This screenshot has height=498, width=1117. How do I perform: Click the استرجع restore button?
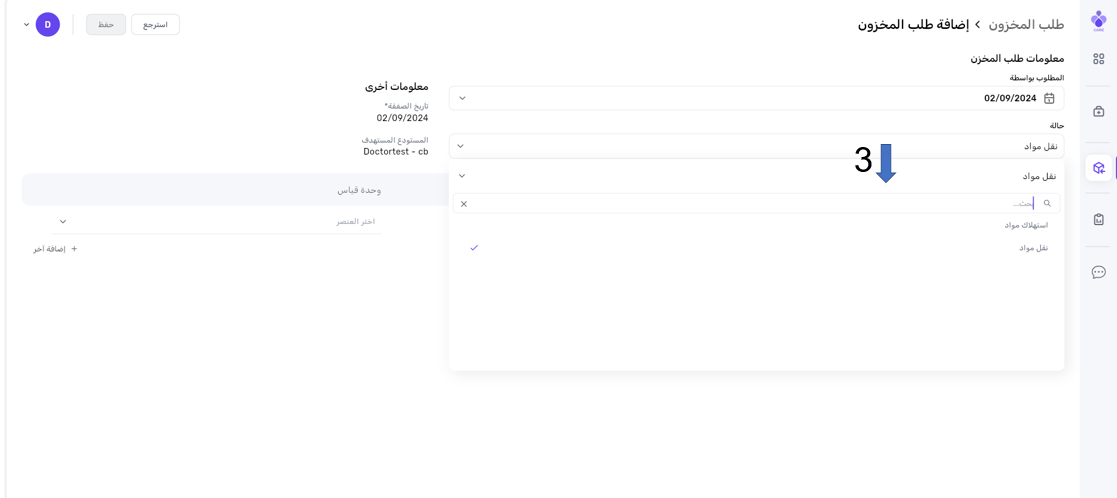[155, 25]
